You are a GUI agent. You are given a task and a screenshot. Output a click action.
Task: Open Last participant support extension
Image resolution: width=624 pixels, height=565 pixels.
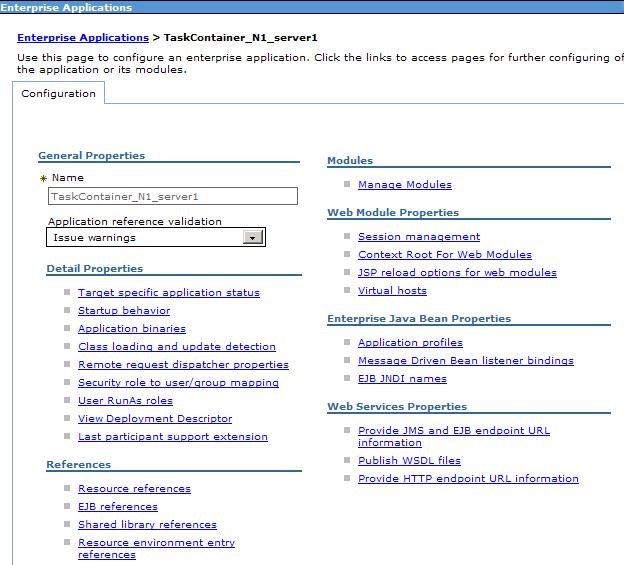[173, 436]
